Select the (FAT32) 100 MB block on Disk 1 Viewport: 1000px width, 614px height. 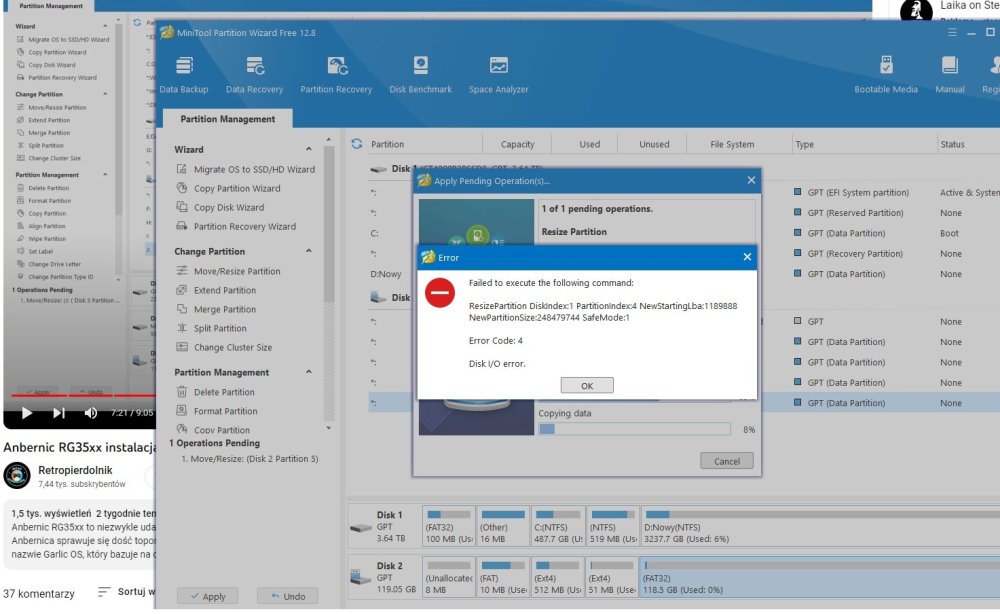coord(449,526)
